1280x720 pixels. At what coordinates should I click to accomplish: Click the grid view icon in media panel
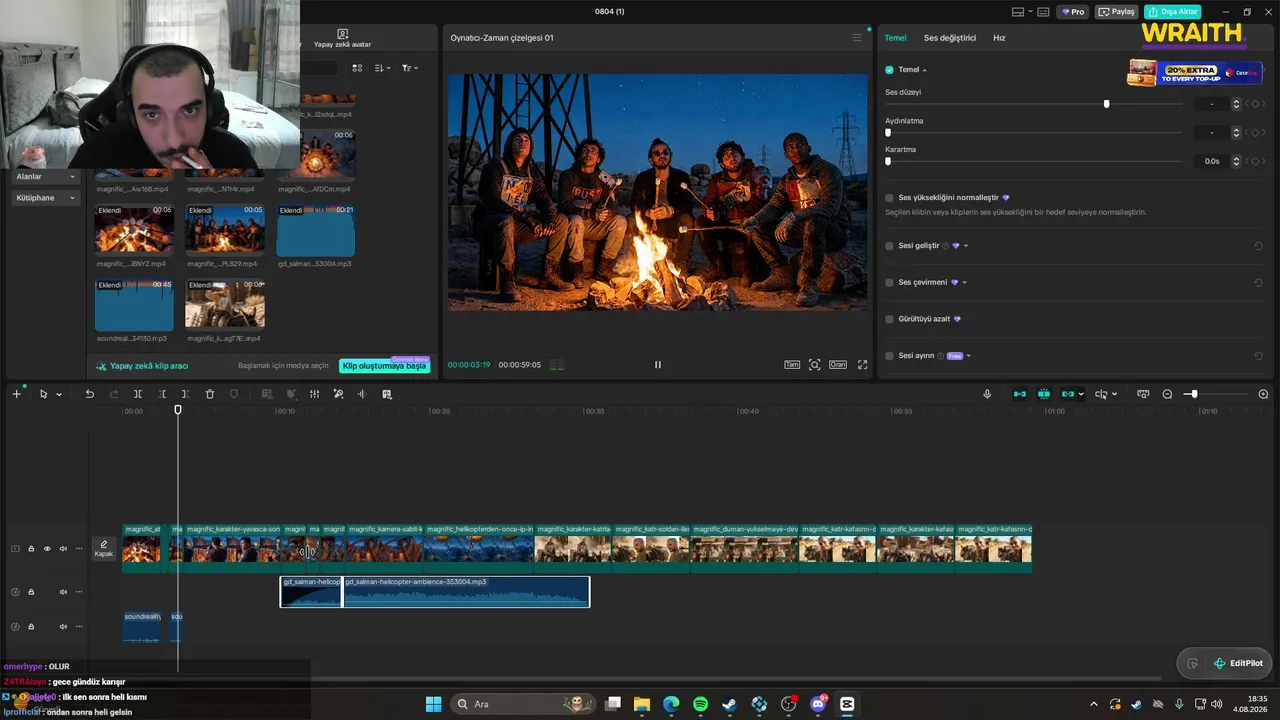357,68
